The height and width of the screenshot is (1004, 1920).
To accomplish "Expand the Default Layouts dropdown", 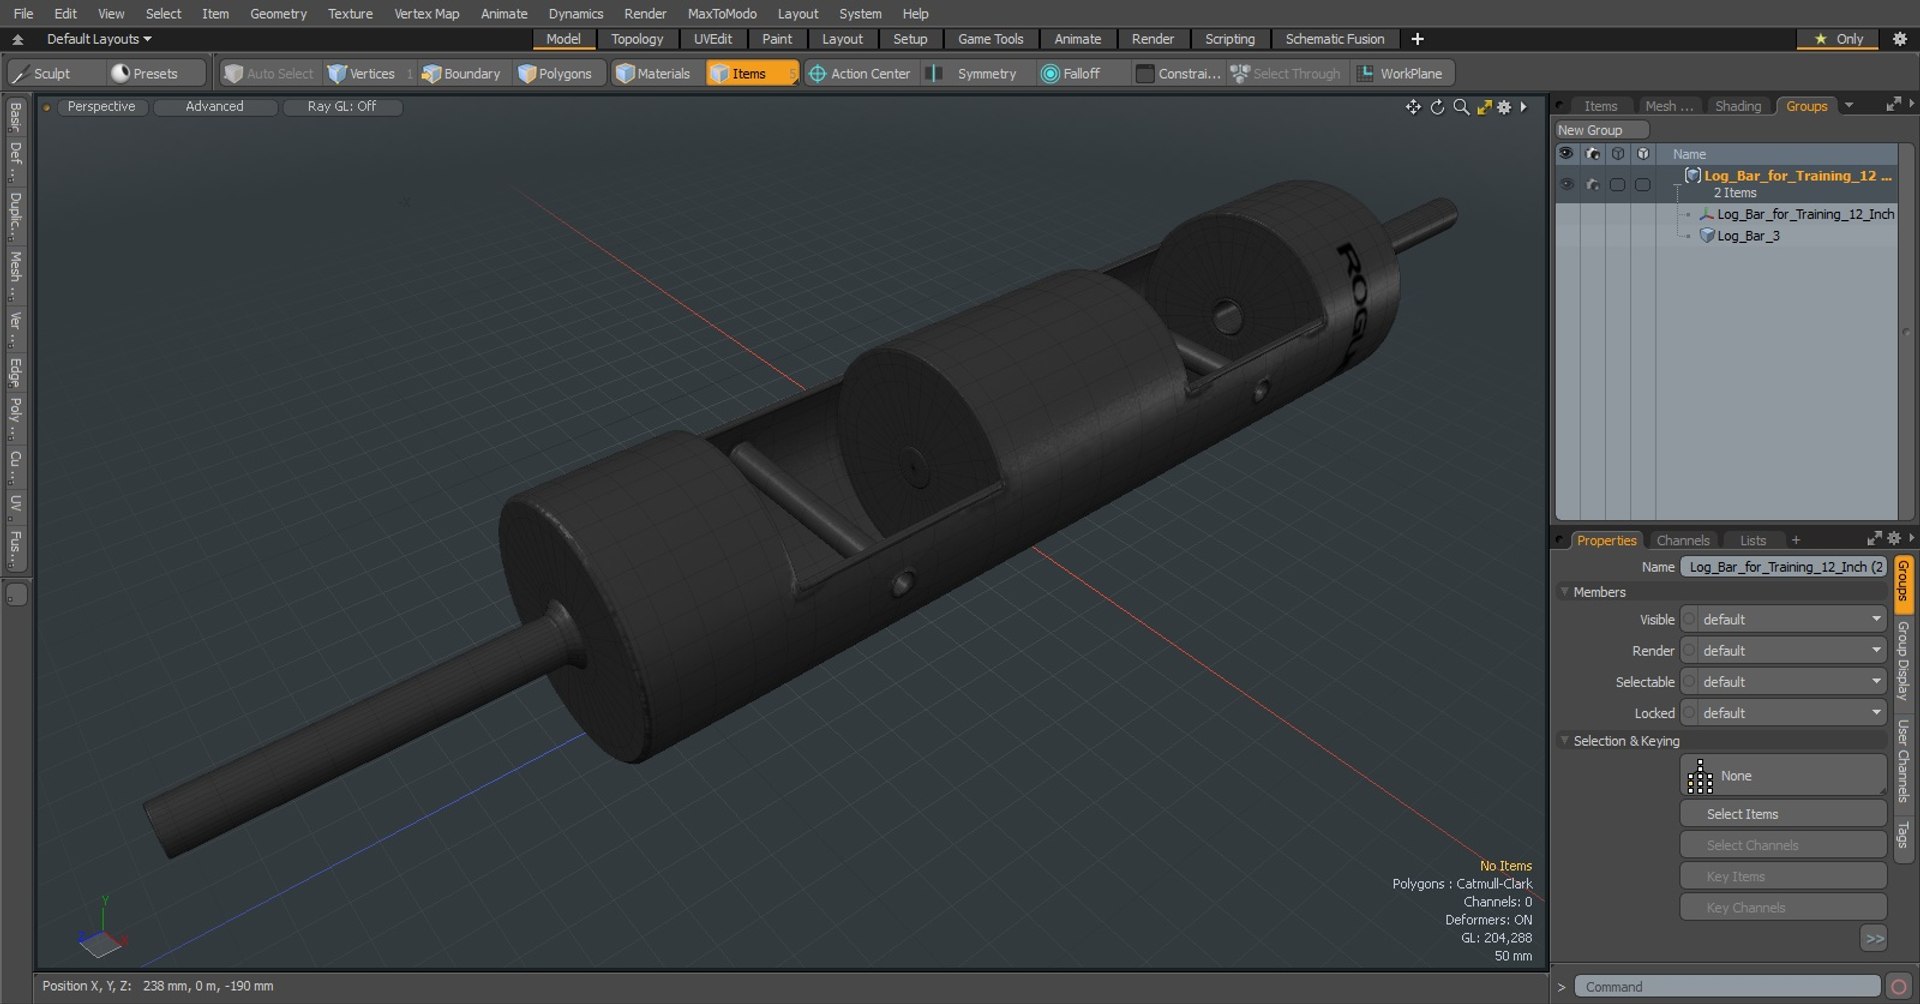I will (x=98, y=39).
